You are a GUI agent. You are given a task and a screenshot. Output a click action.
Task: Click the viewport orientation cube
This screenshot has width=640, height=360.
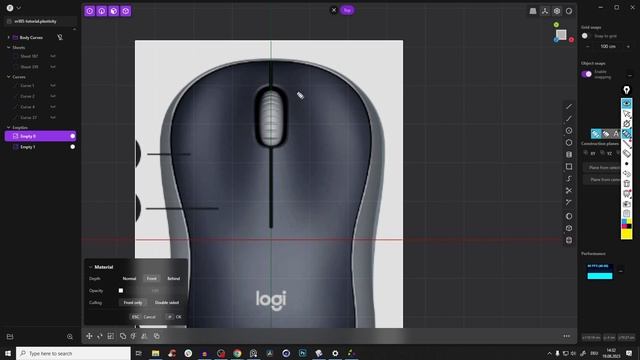pyautogui.click(x=561, y=35)
